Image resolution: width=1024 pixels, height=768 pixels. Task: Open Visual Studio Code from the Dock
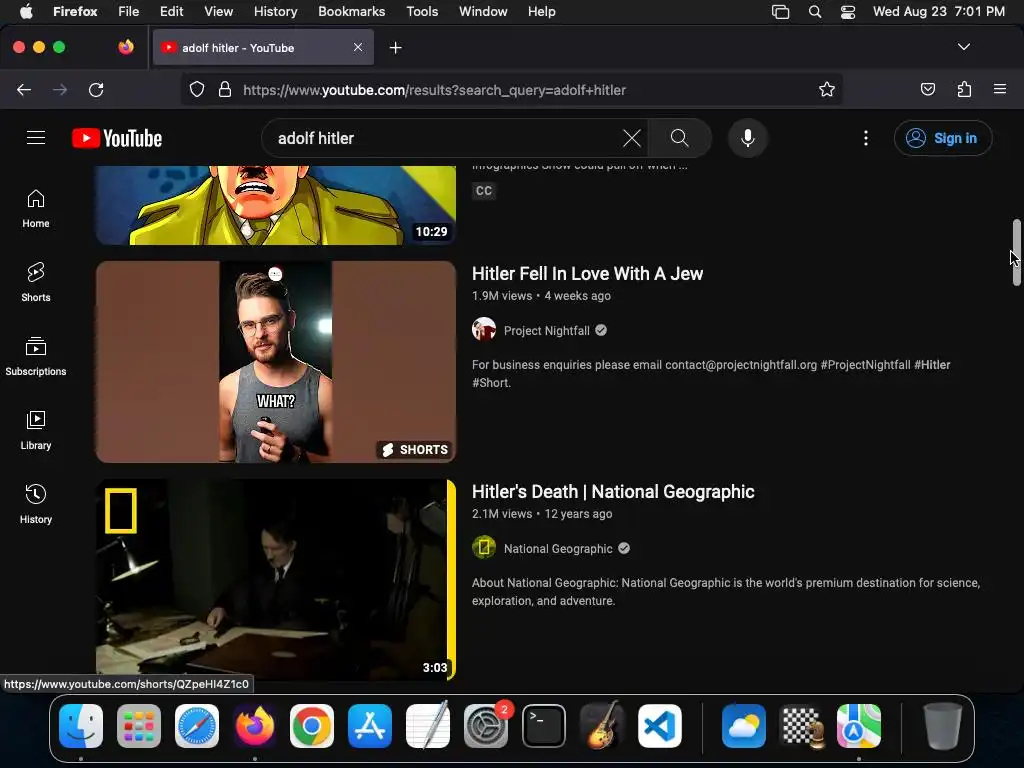click(x=660, y=726)
